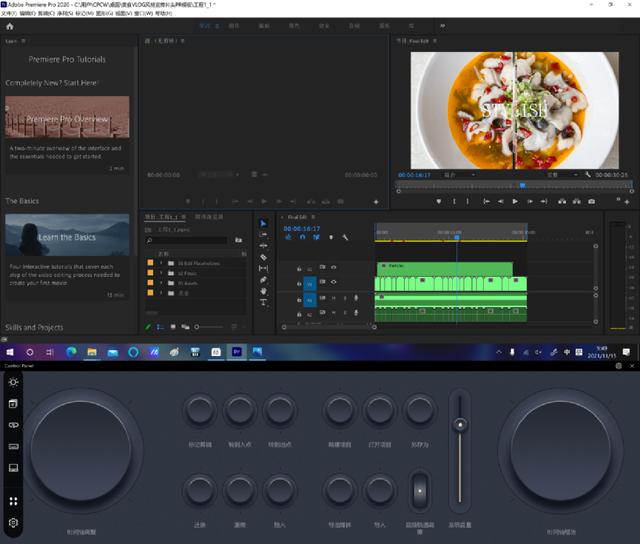The width and height of the screenshot is (640, 544).
Task: Click the camera export frame icon in Program monitor
Action: pos(591,201)
